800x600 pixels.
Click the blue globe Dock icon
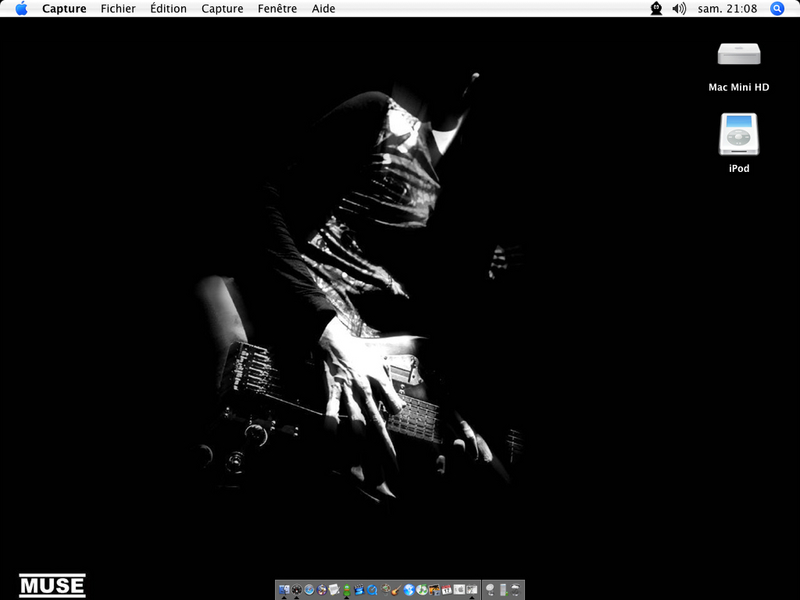pos(409,590)
